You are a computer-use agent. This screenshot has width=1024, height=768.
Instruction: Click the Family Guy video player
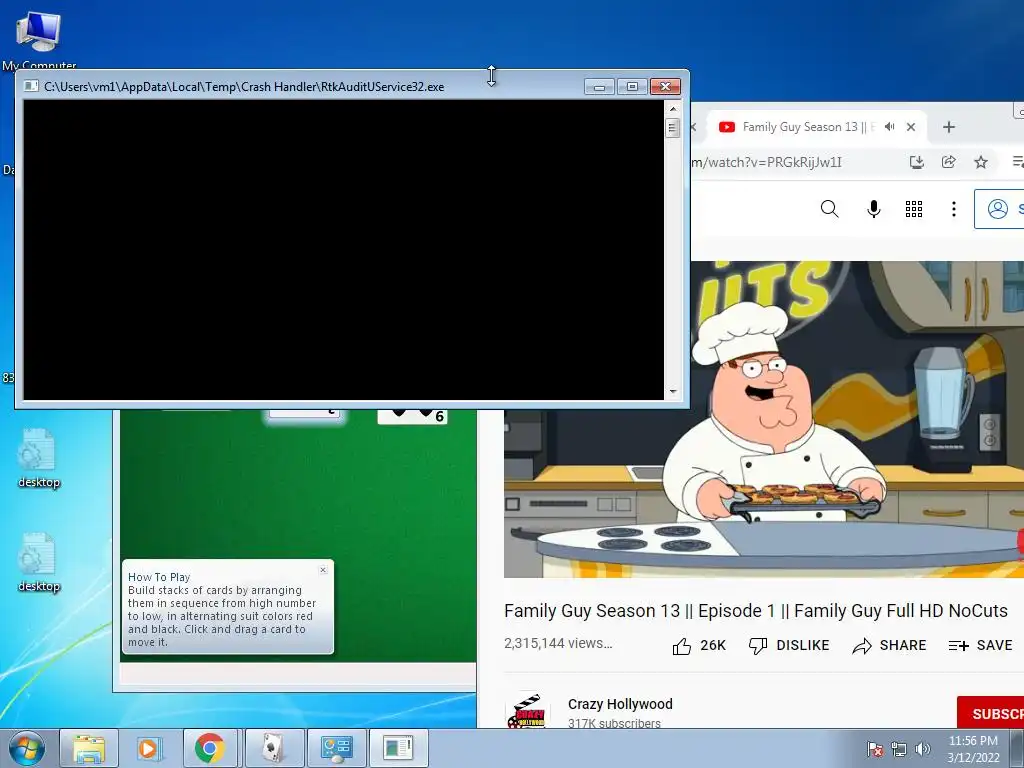tap(763, 419)
